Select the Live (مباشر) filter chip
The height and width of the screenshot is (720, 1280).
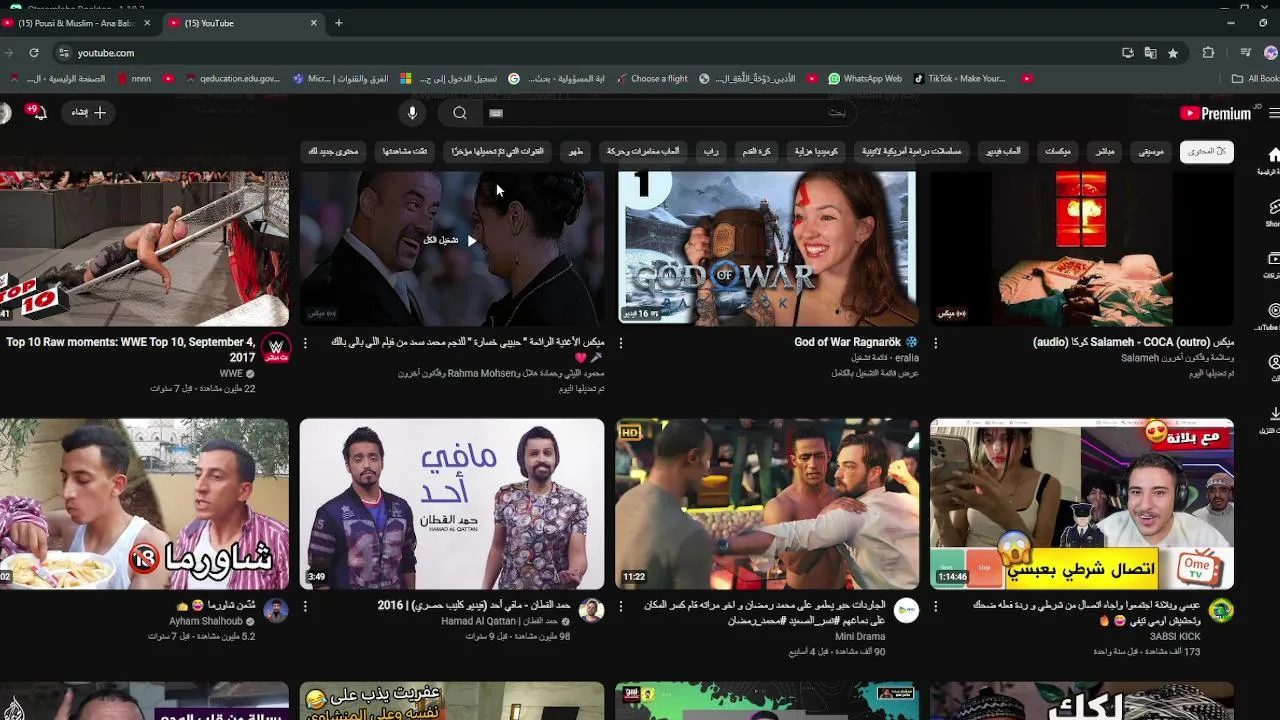pyautogui.click(x=1105, y=151)
